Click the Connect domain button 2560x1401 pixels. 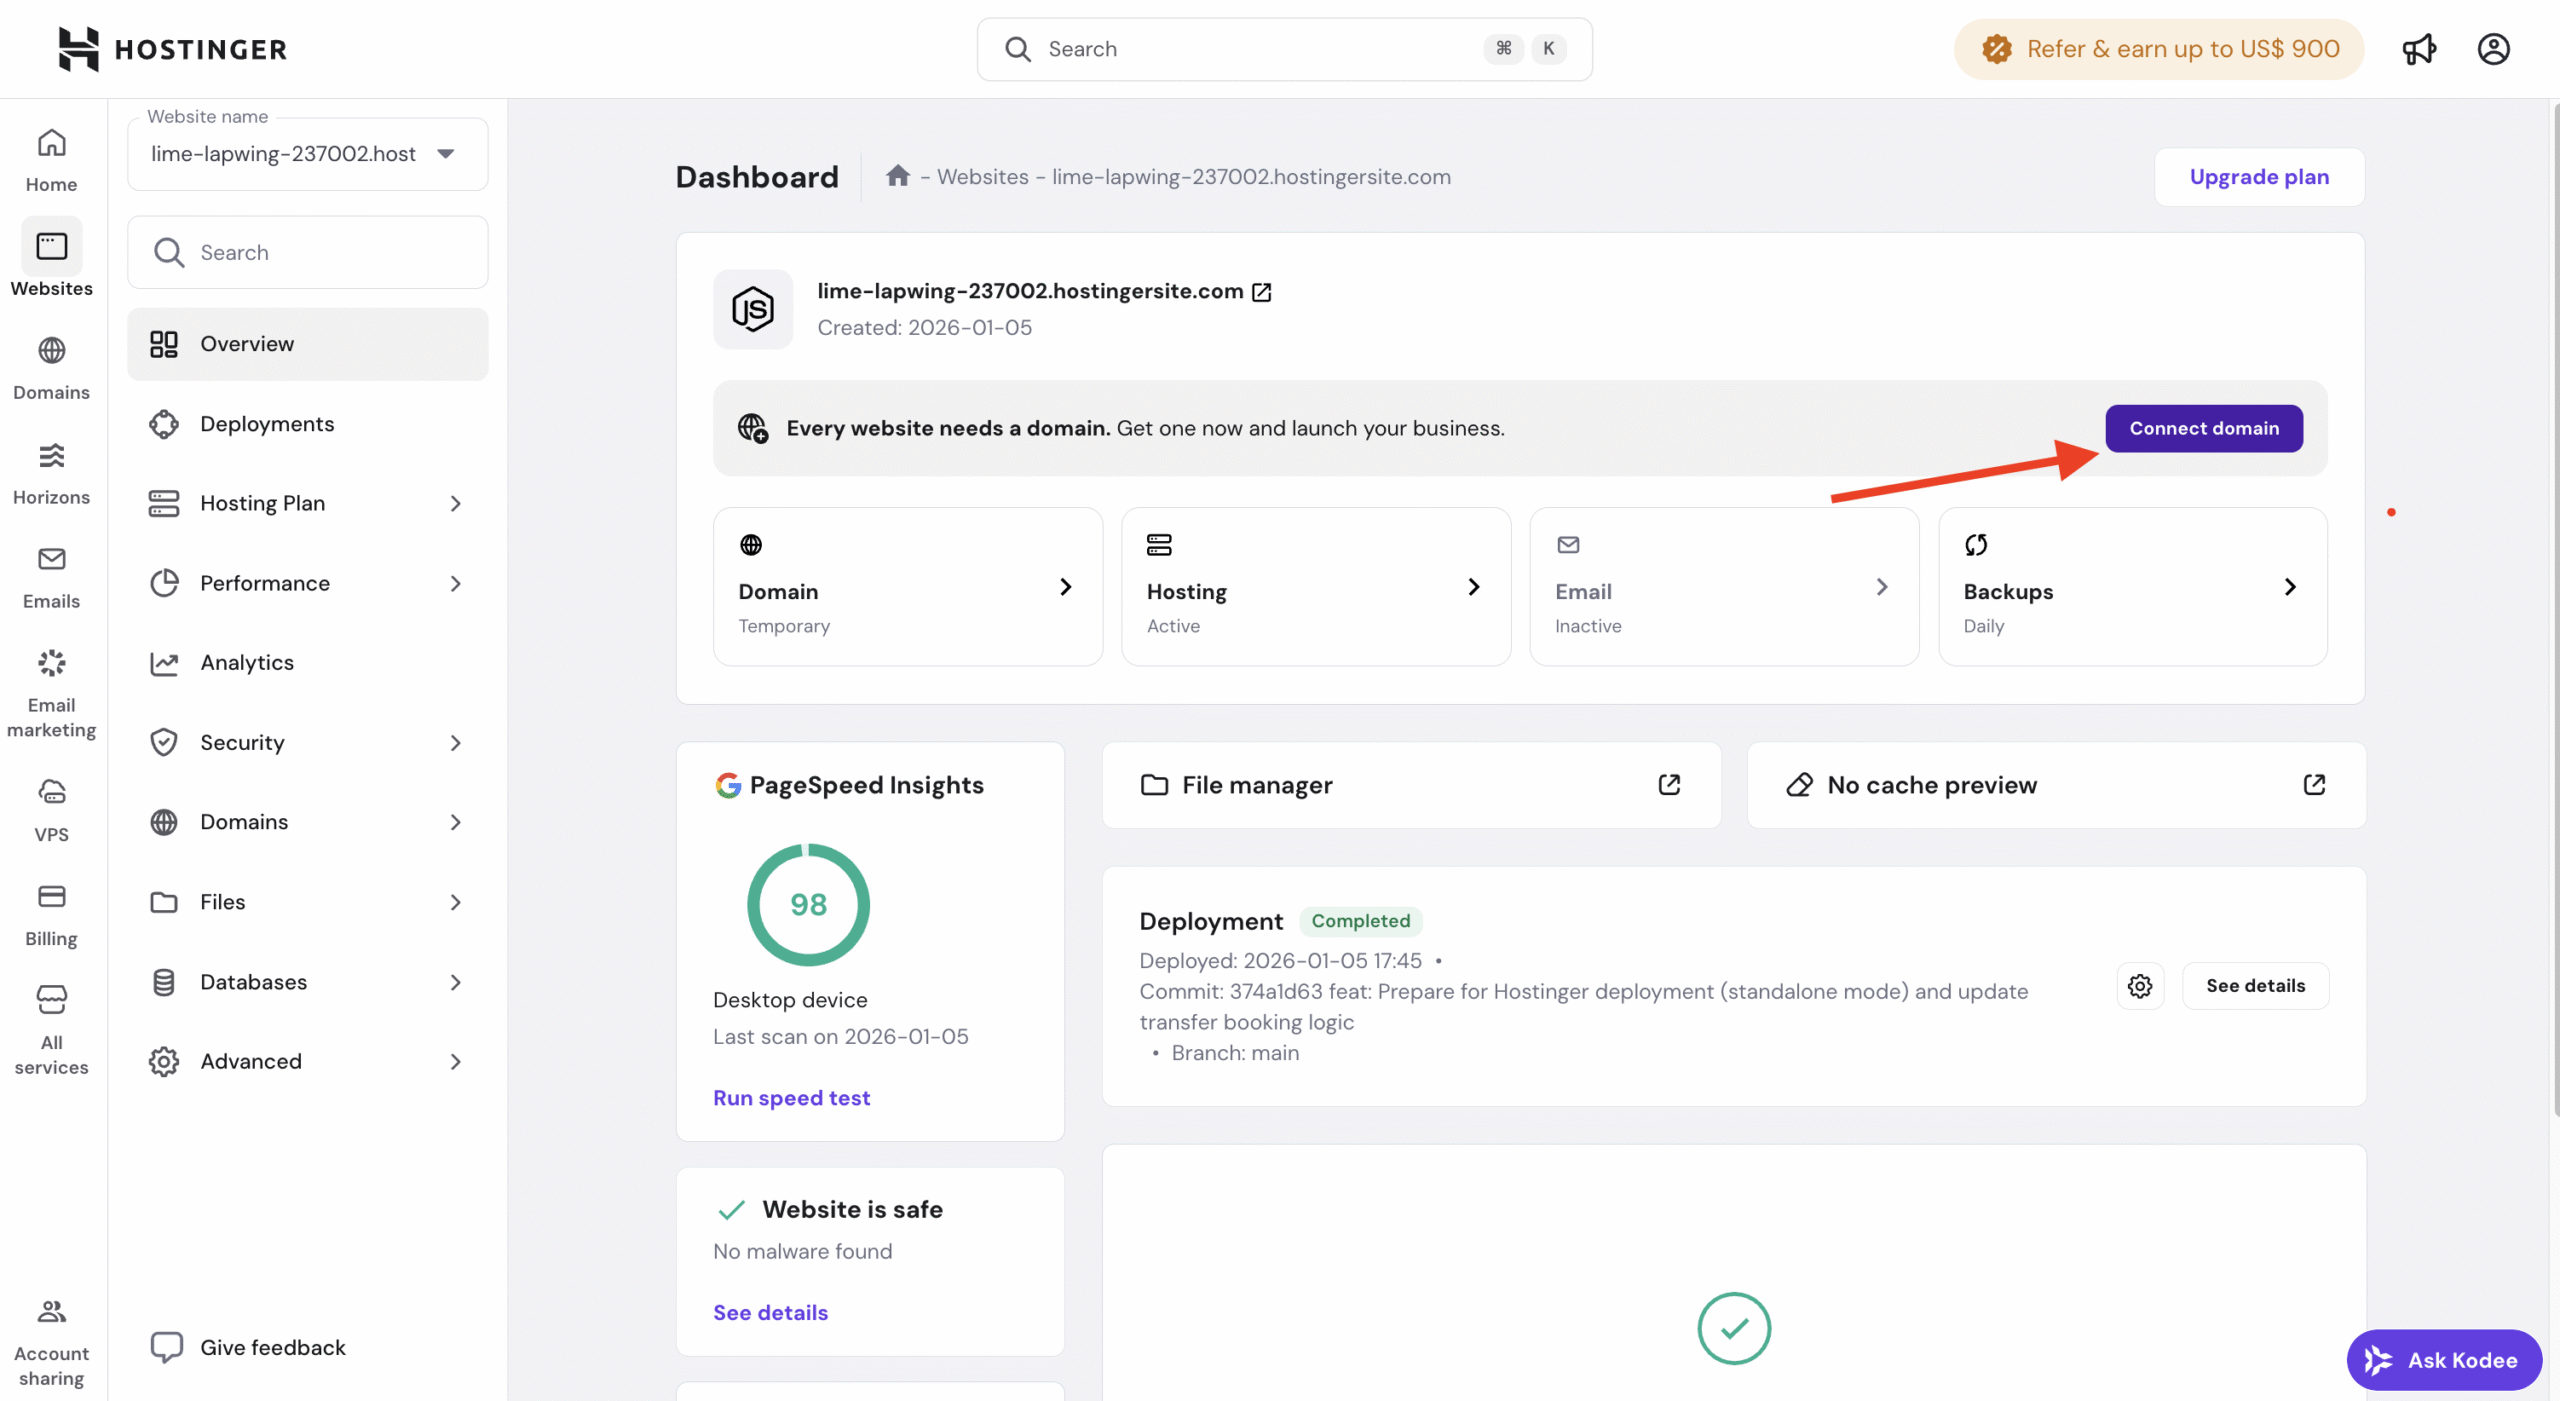pos(2203,428)
